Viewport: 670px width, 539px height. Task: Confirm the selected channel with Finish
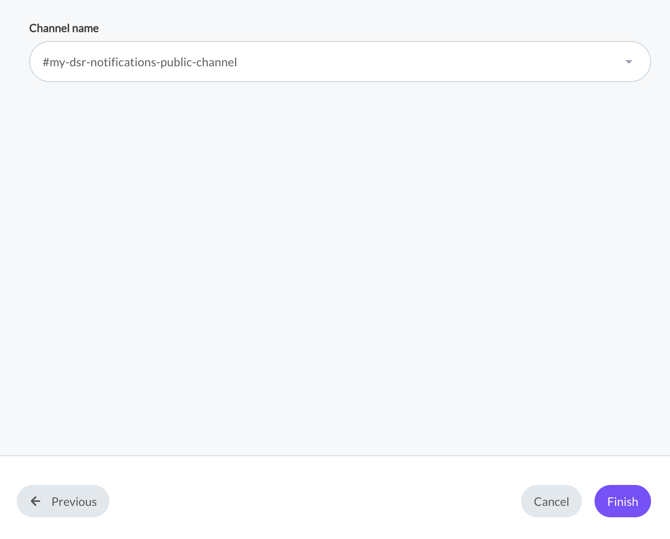[x=622, y=501]
